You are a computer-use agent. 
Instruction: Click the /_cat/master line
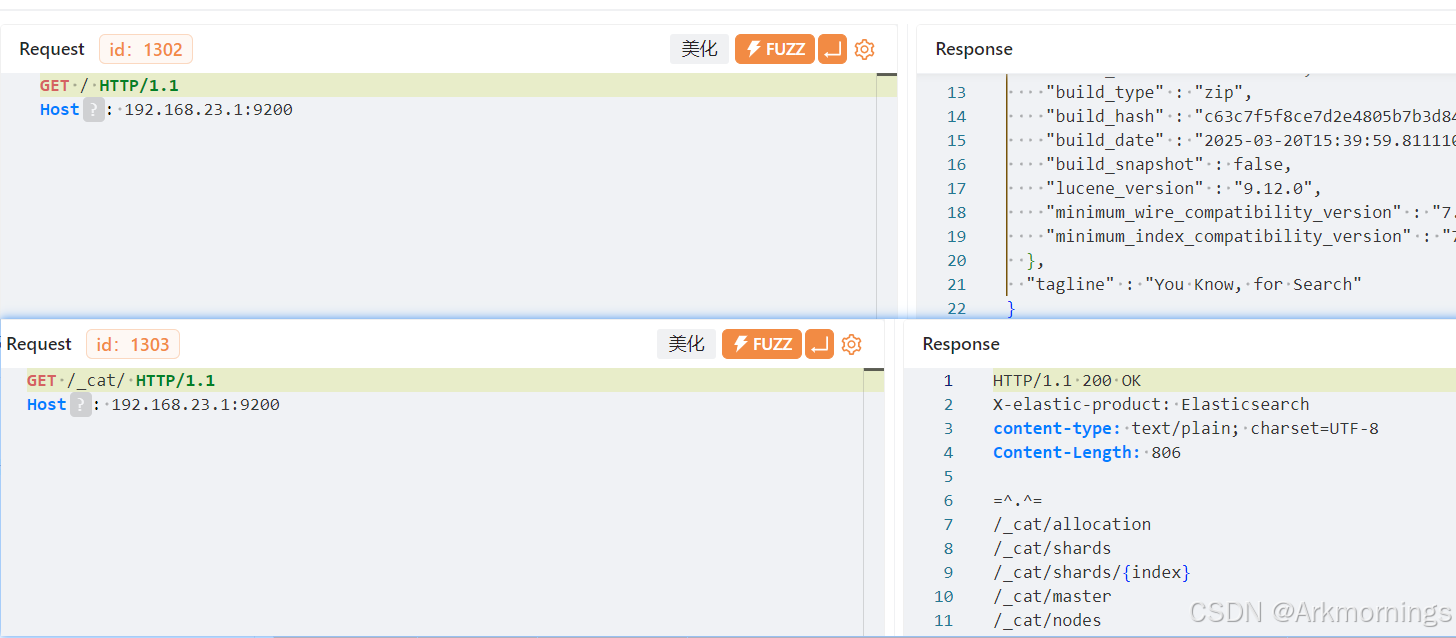click(x=1052, y=597)
